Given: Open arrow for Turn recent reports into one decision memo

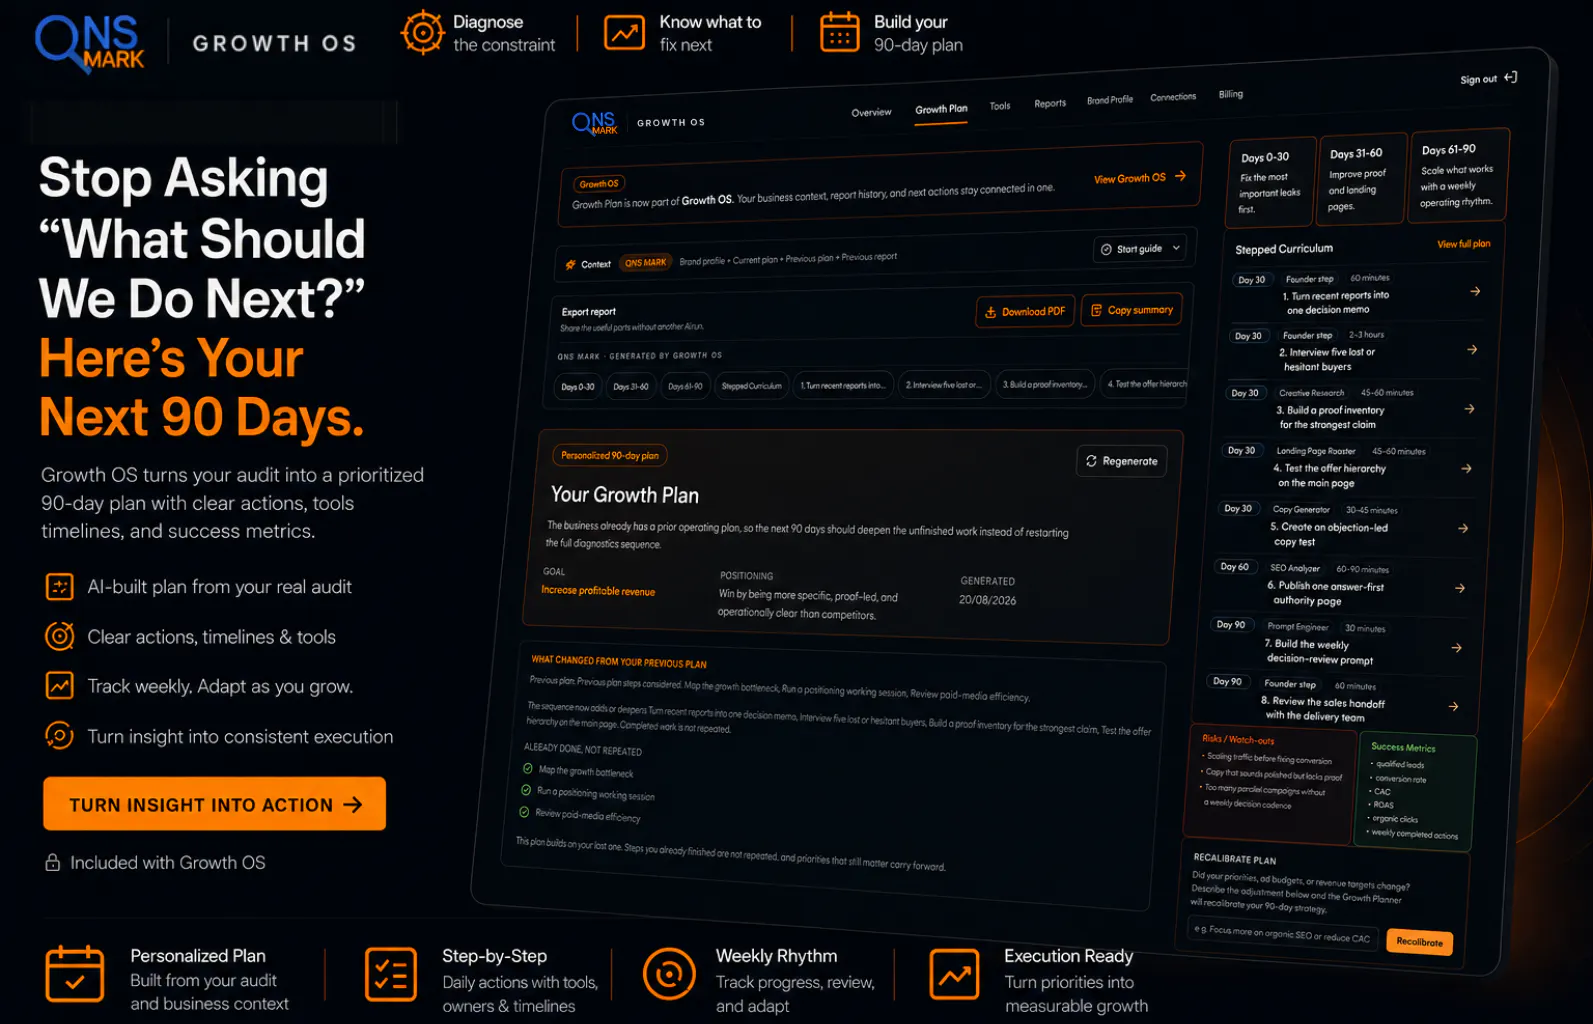Looking at the screenshot, I should pyautogui.click(x=1475, y=291).
